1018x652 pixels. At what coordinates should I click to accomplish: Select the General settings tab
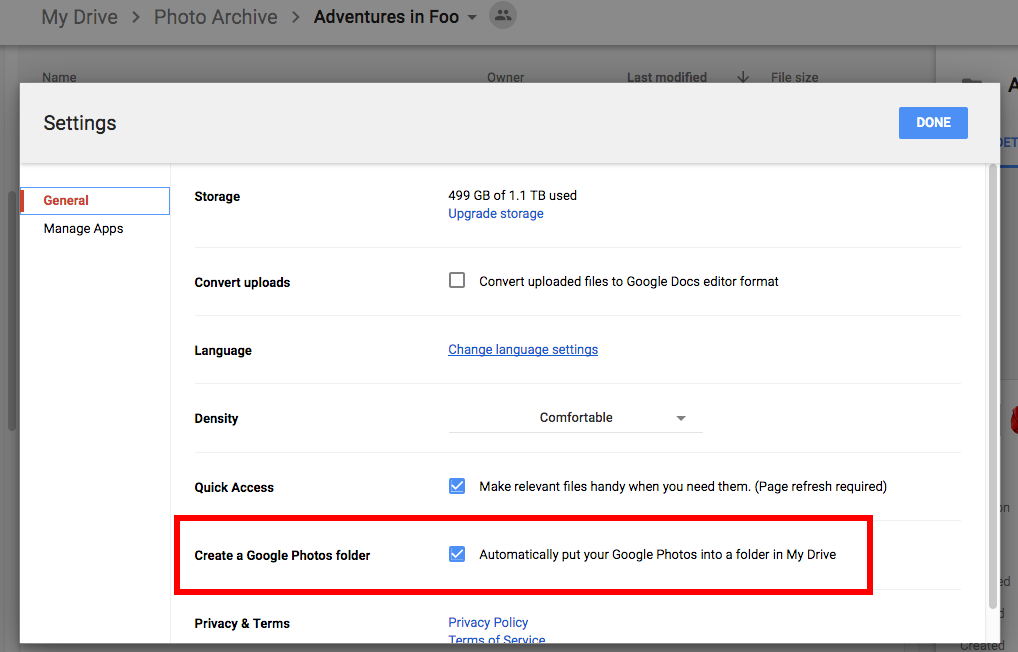pos(66,200)
